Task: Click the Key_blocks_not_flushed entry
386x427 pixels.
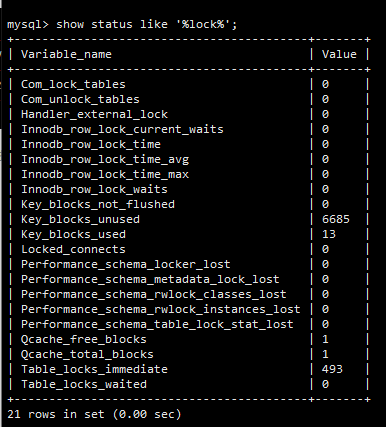Action: [98, 204]
